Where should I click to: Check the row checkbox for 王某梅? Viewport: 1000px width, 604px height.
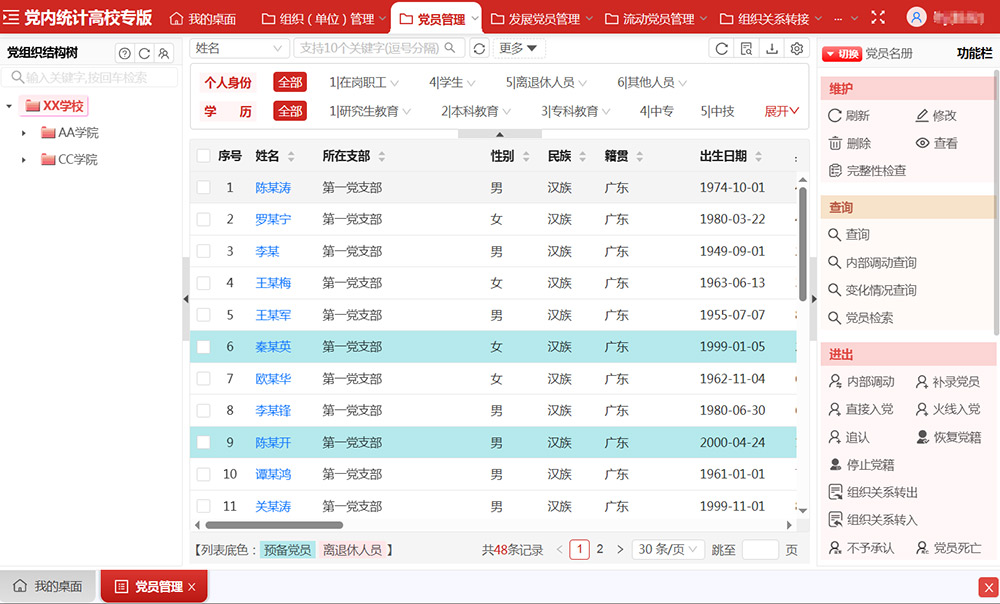click(x=203, y=283)
